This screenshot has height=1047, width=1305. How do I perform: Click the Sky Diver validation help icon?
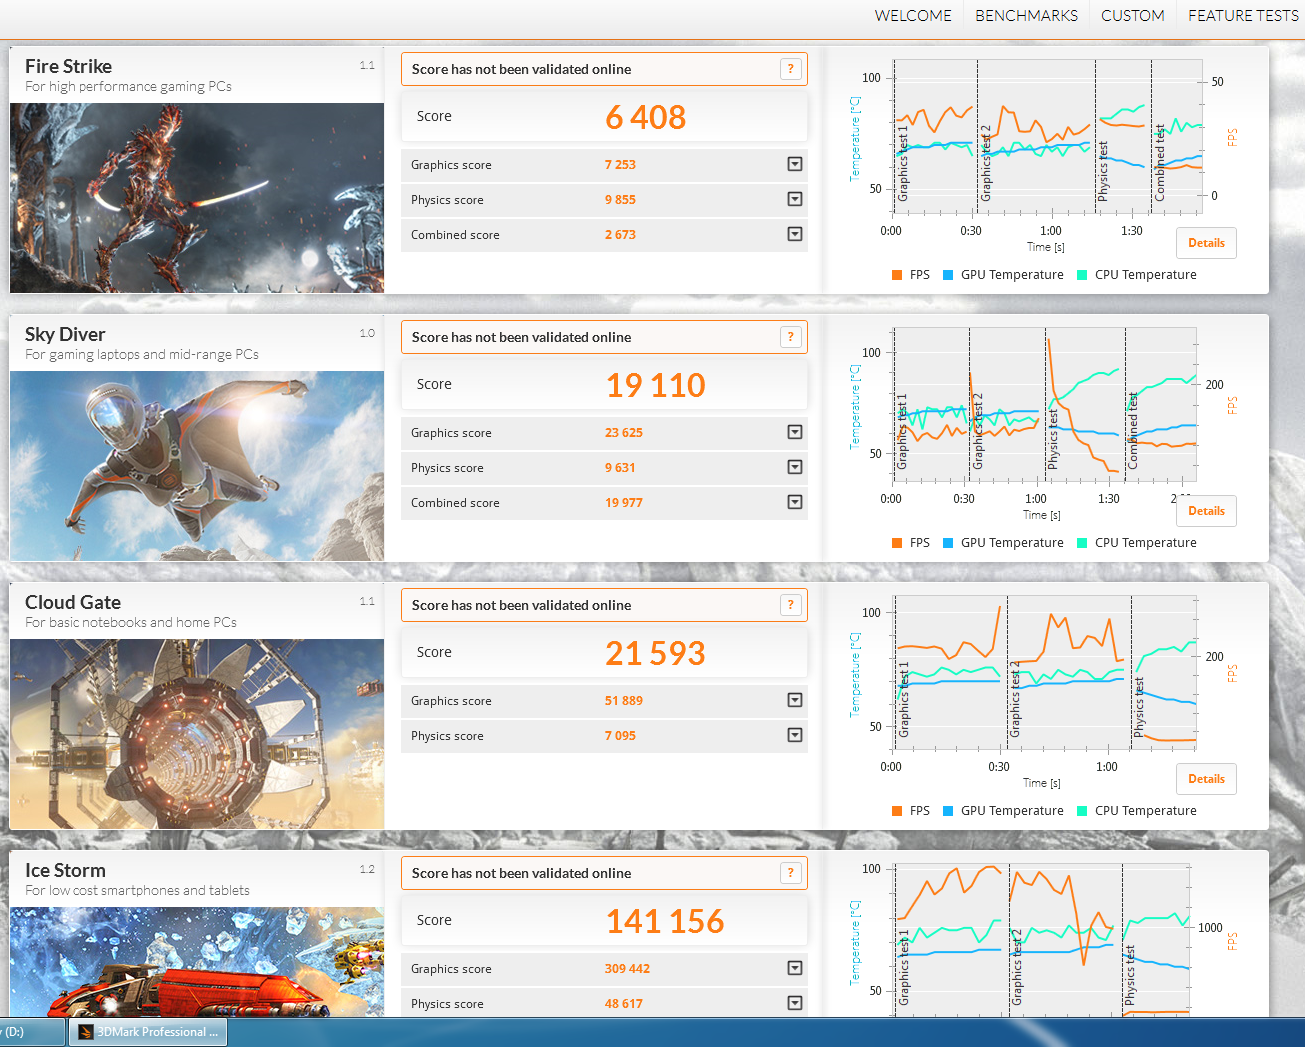(790, 337)
